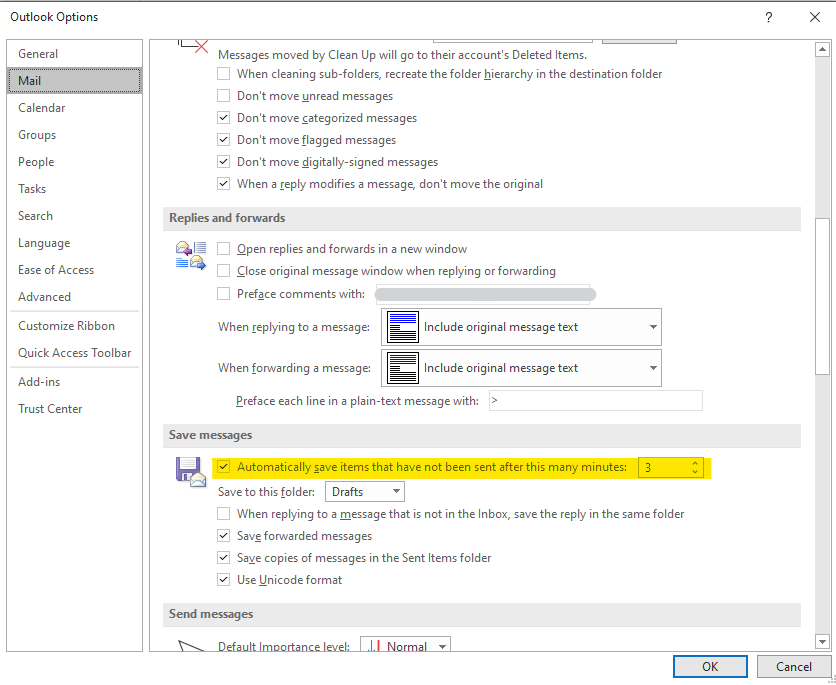Toggle reply modifies message don't move original
This screenshot has width=836, height=685.
pyautogui.click(x=223, y=183)
